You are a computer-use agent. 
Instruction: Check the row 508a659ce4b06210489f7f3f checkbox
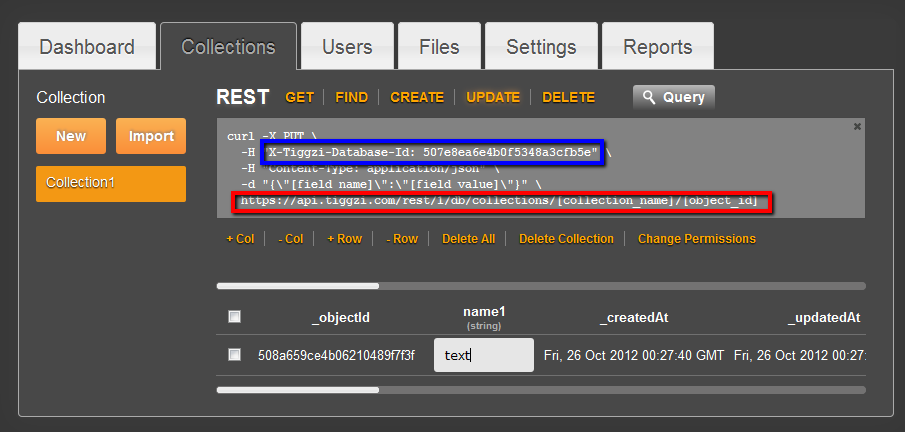coord(234,354)
